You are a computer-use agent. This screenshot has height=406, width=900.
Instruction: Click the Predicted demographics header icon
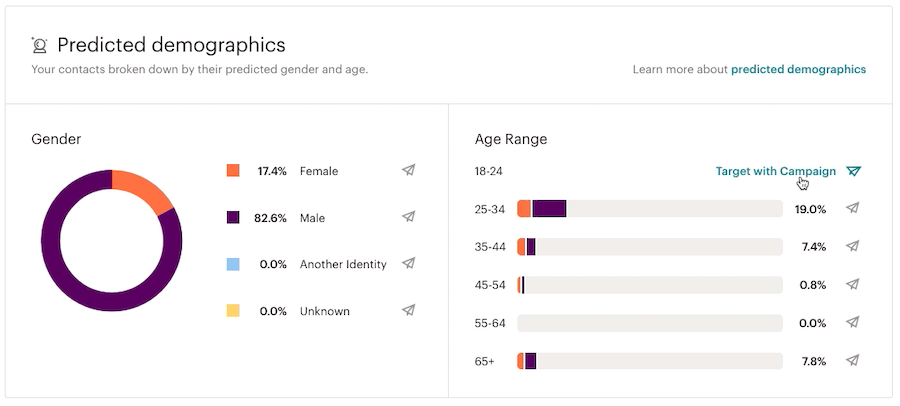tap(39, 45)
